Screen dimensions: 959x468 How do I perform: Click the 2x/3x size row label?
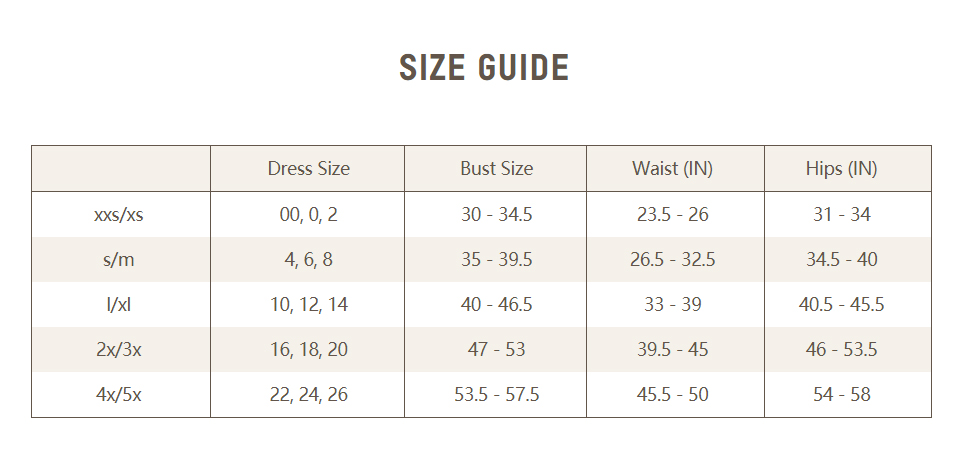[x=119, y=350]
